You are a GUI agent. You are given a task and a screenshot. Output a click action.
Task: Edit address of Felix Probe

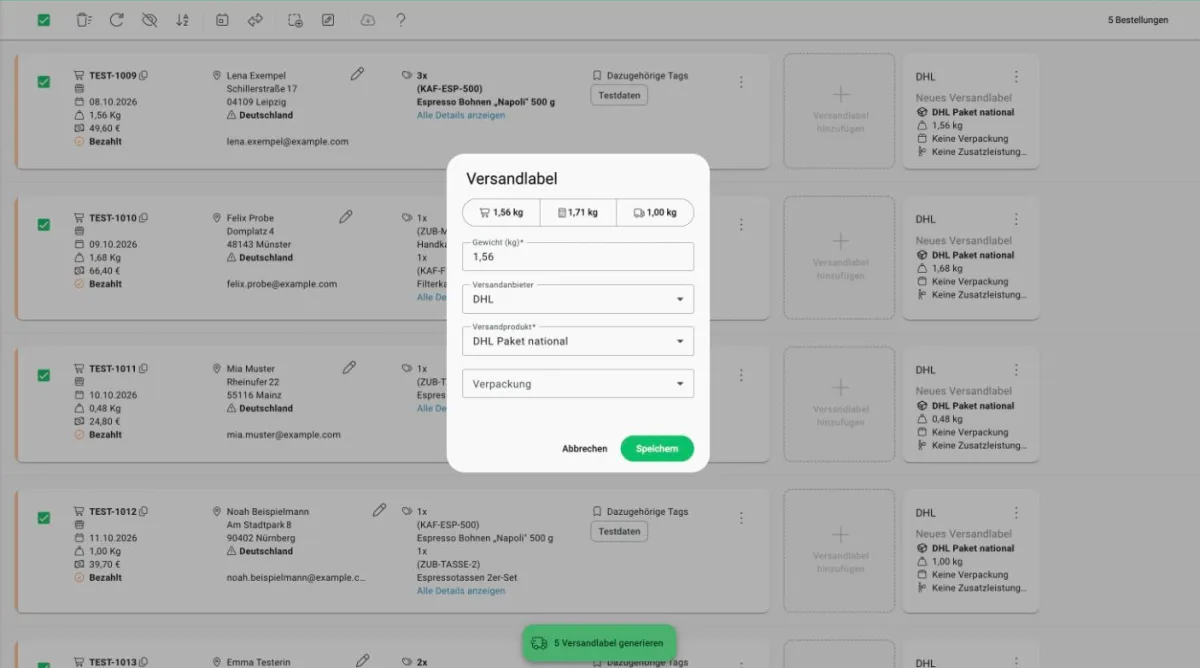click(346, 216)
